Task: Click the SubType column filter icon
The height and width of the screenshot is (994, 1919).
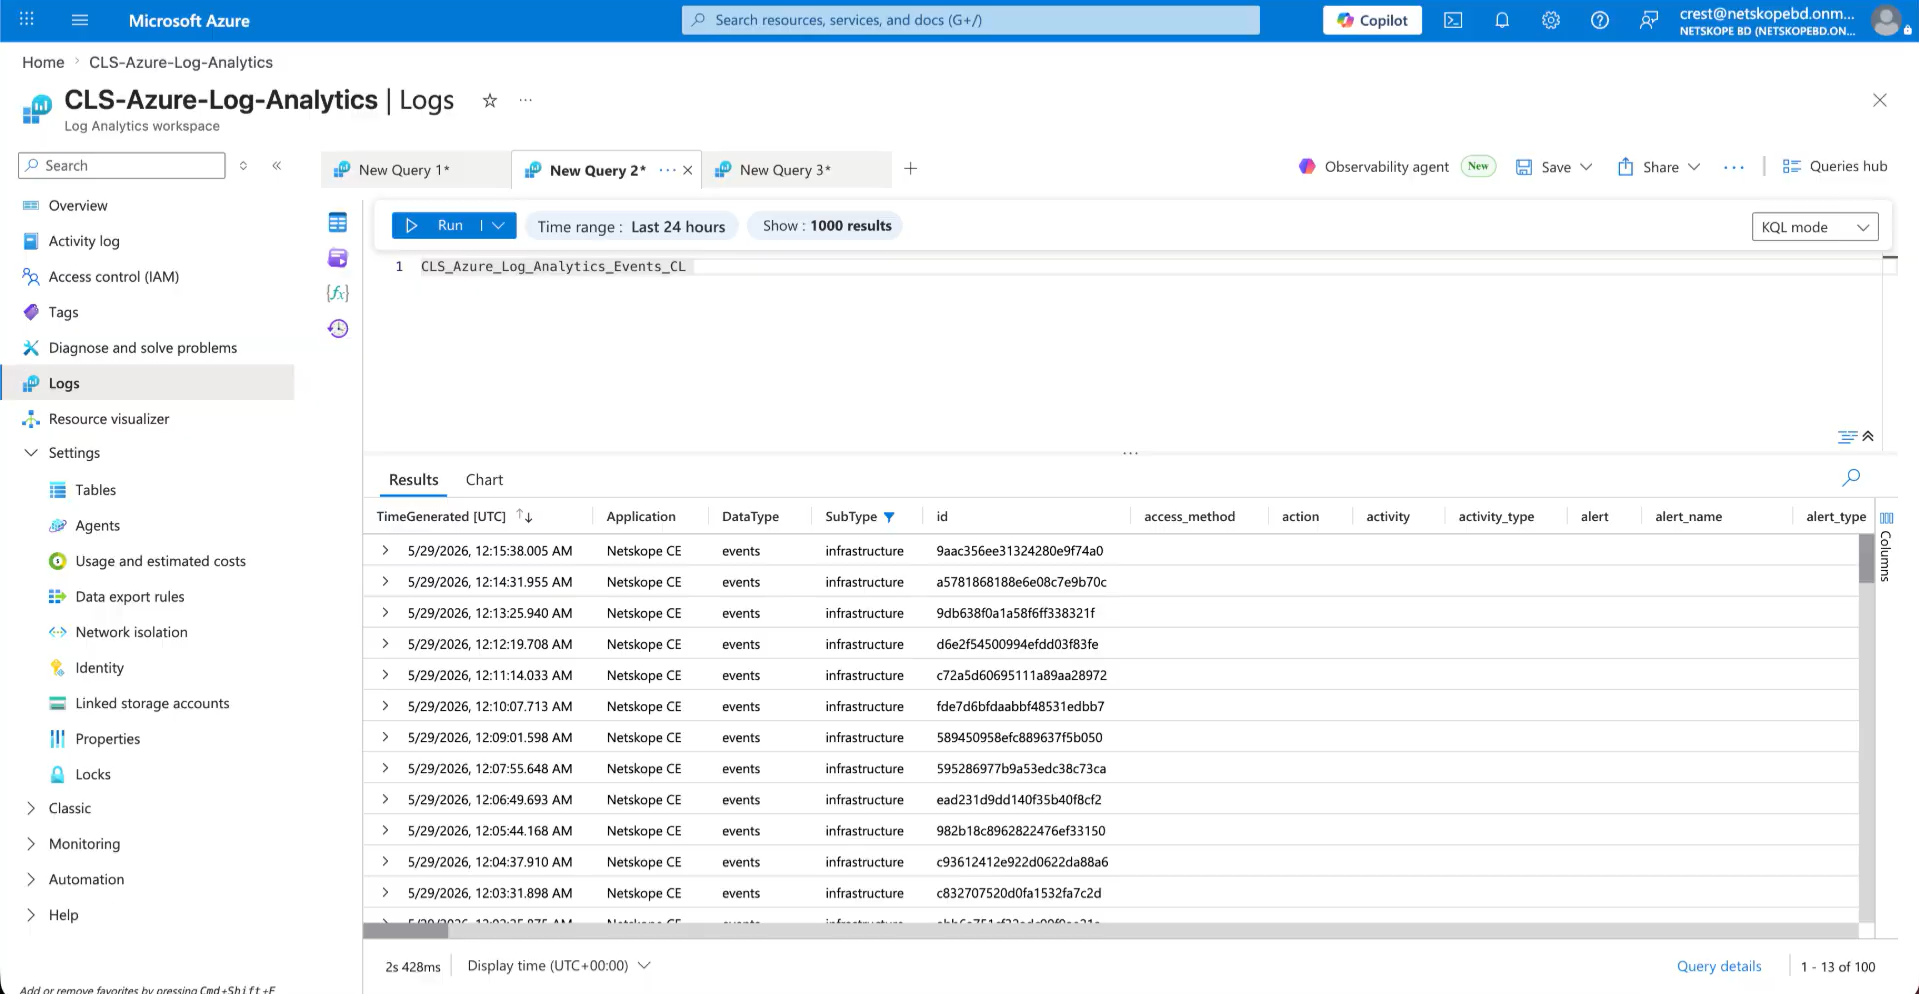Action: click(x=889, y=517)
